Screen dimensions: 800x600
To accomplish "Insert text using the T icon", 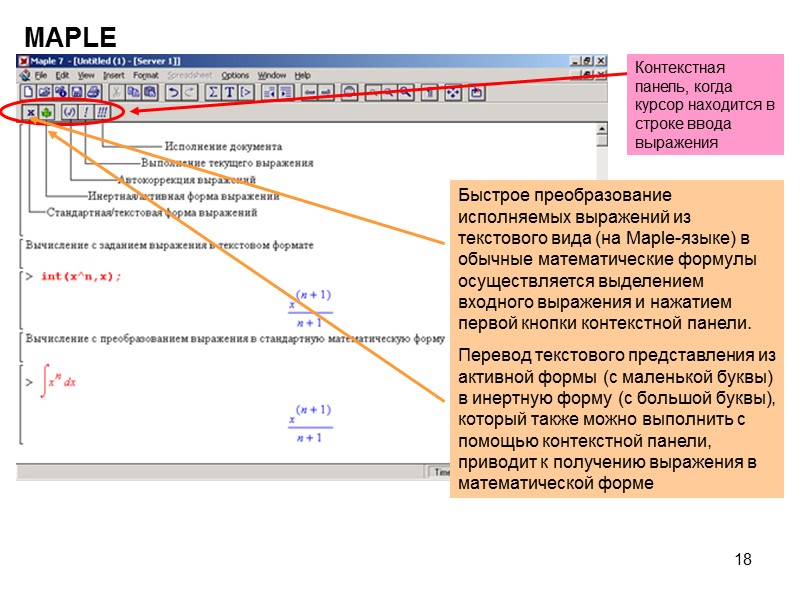I will click(x=229, y=92).
